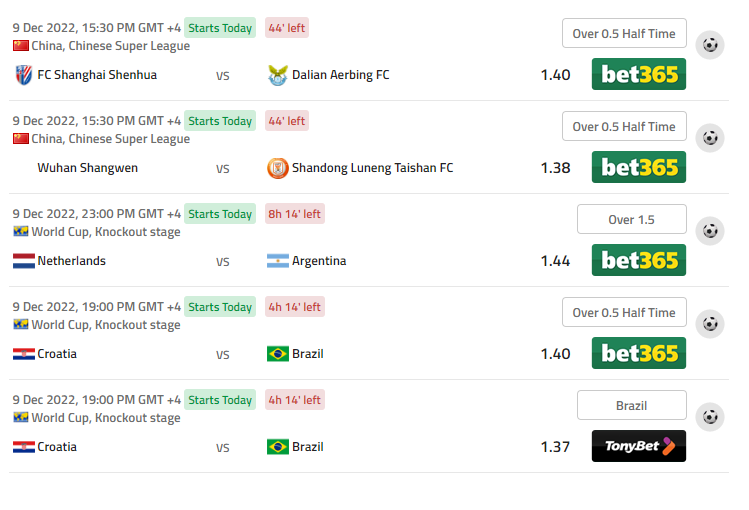Click the soccer ball icon for Wuhan Shangwen match
749x510 pixels.
pos(710,138)
